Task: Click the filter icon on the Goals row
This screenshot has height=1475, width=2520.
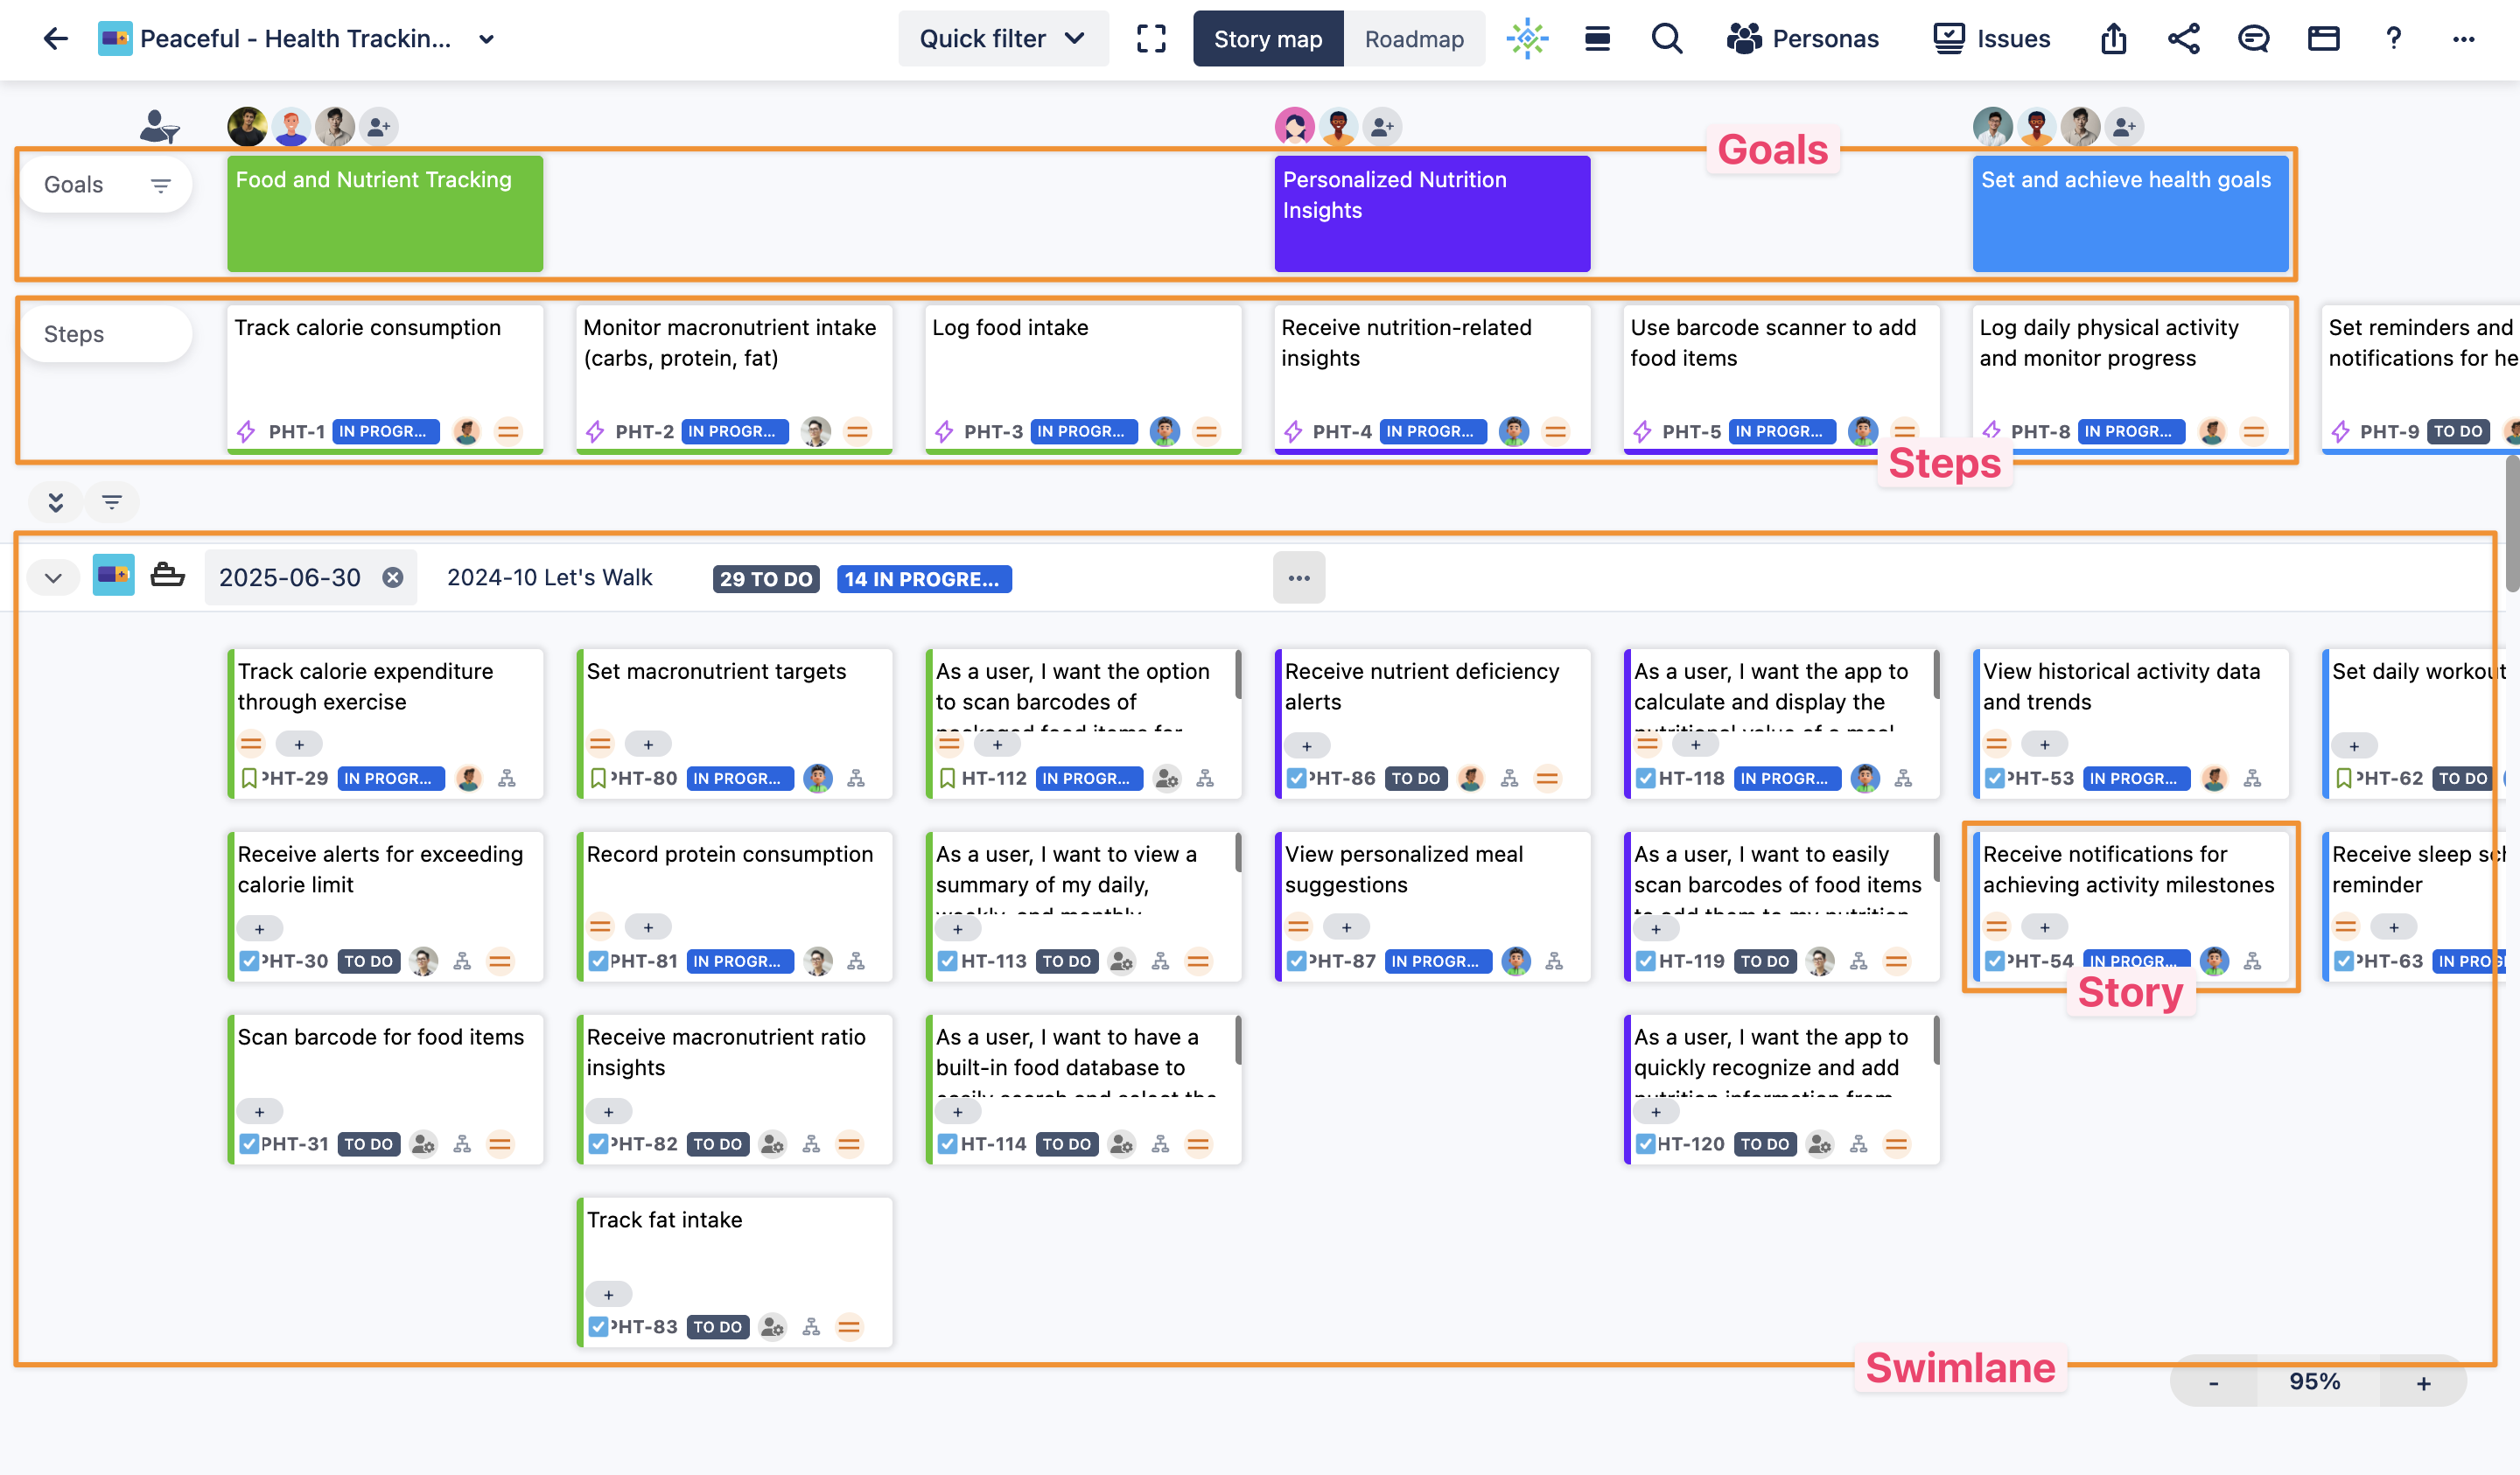Action: tap(160, 184)
